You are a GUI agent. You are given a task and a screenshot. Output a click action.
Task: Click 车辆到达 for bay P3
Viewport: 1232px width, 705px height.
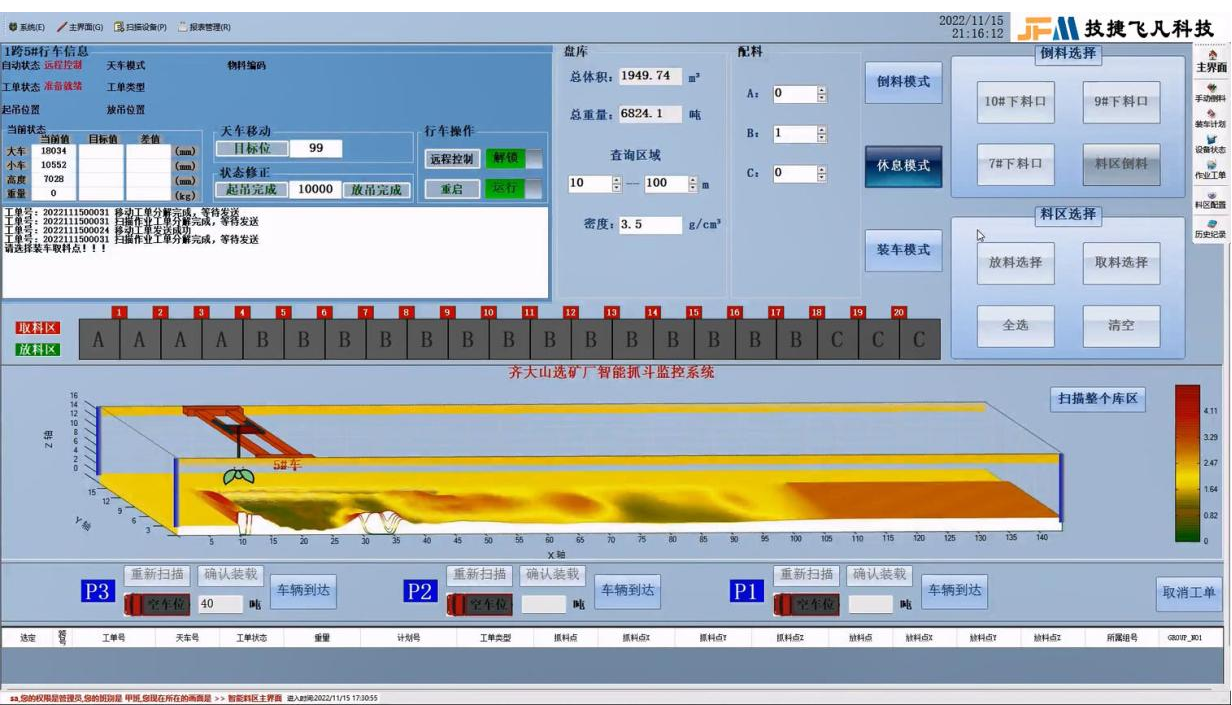[303, 591]
